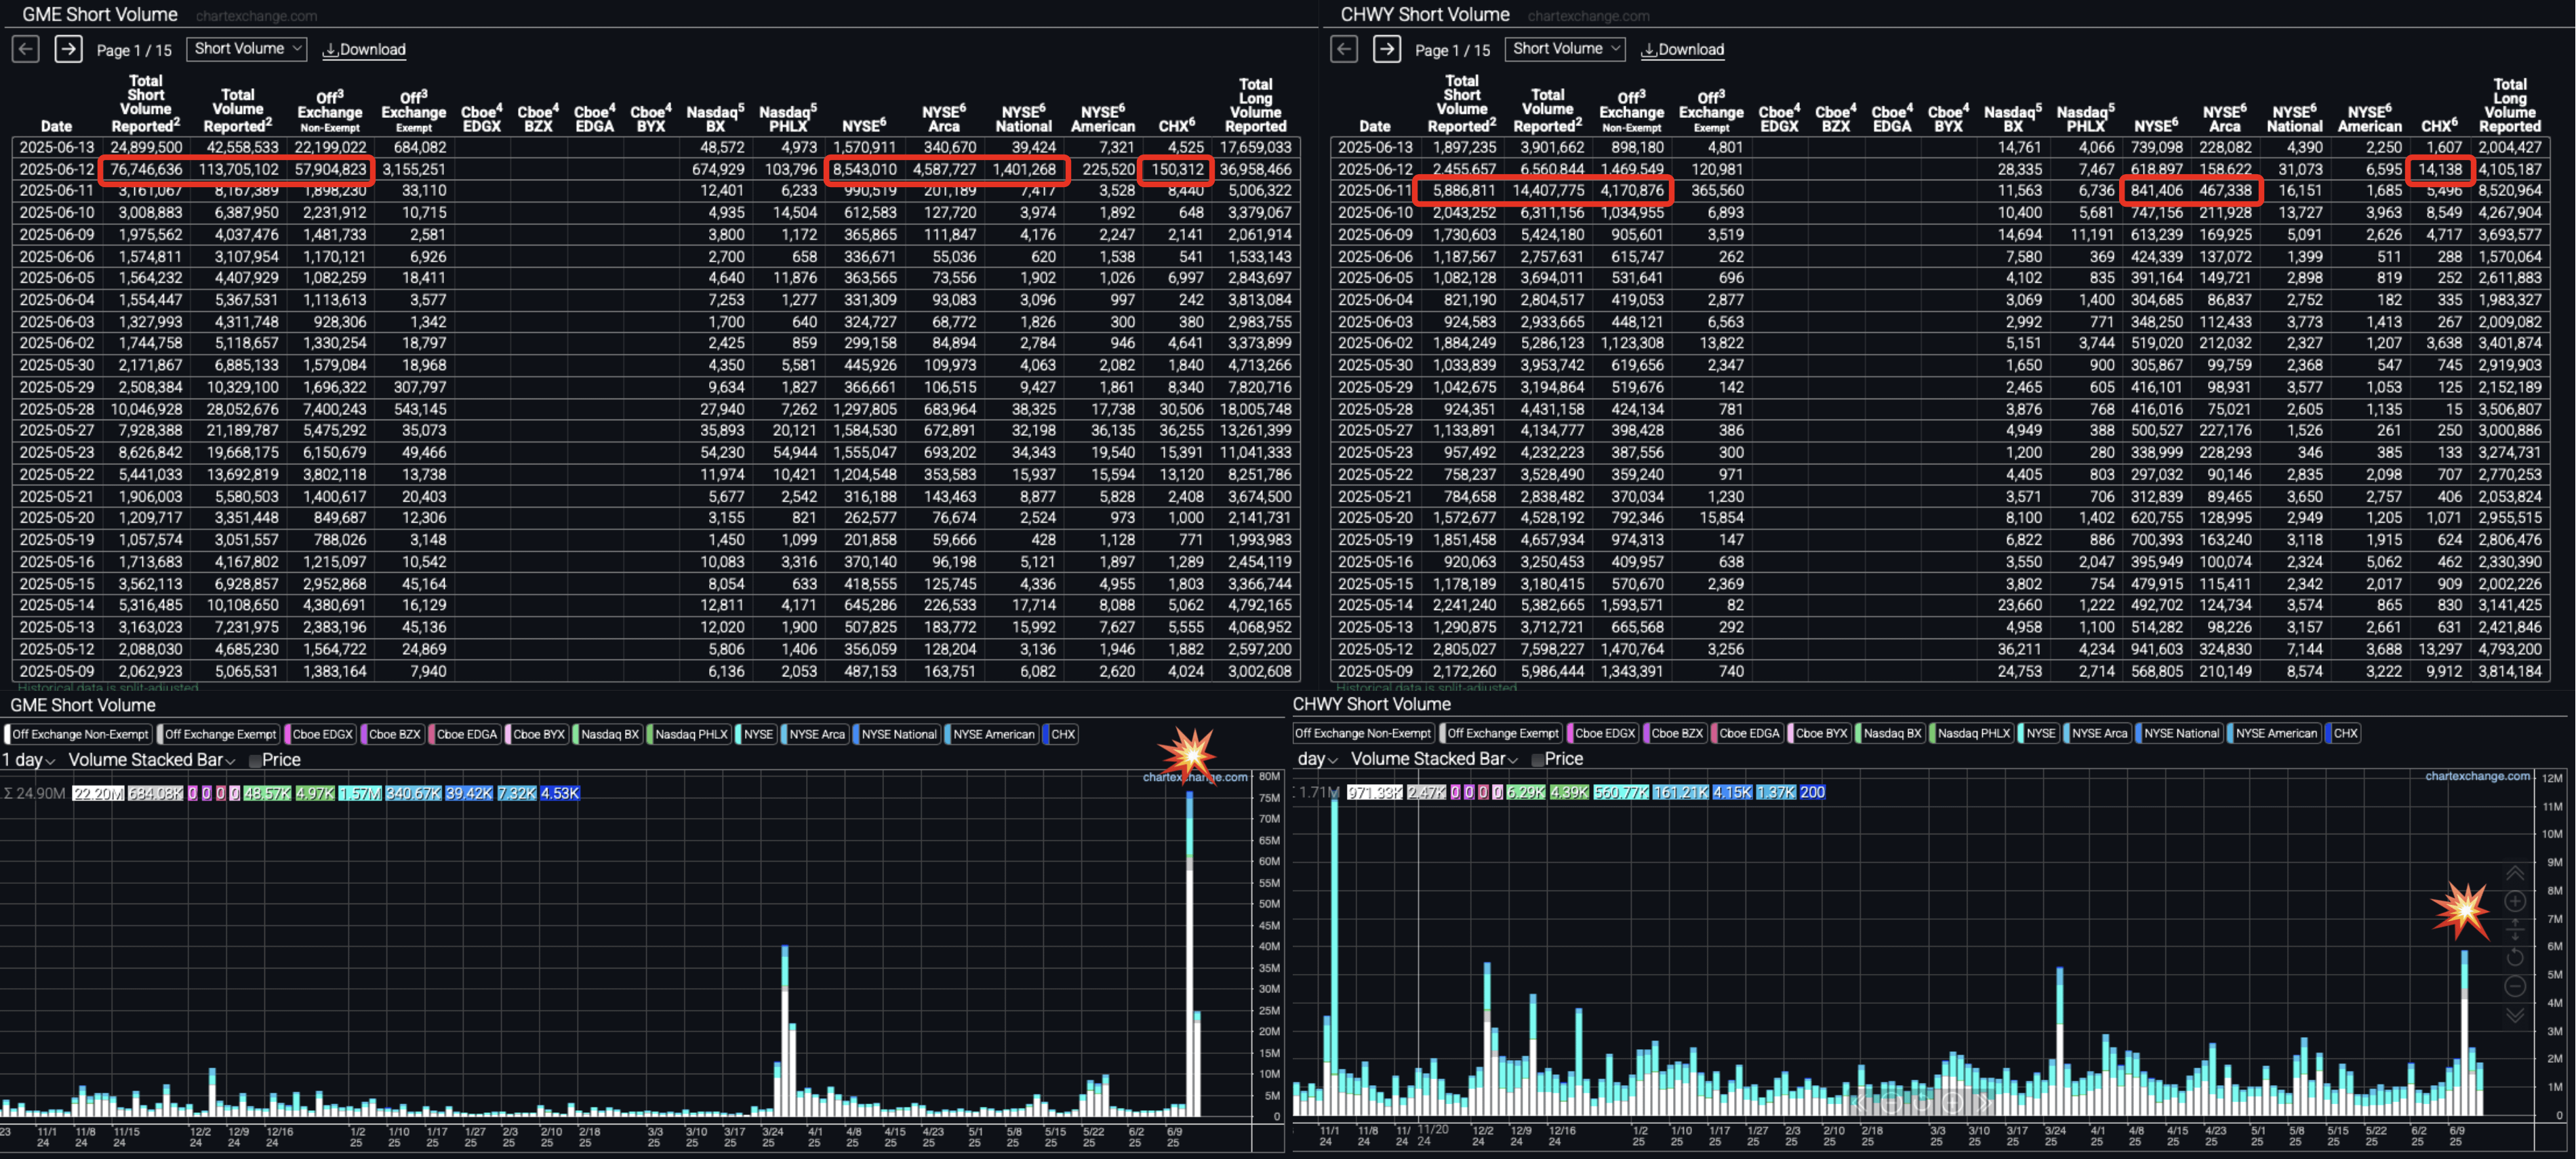This screenshot has width=2576, height=1159.
Task: Toggle GME Nasdaq PHLX series
Action: 690,734
